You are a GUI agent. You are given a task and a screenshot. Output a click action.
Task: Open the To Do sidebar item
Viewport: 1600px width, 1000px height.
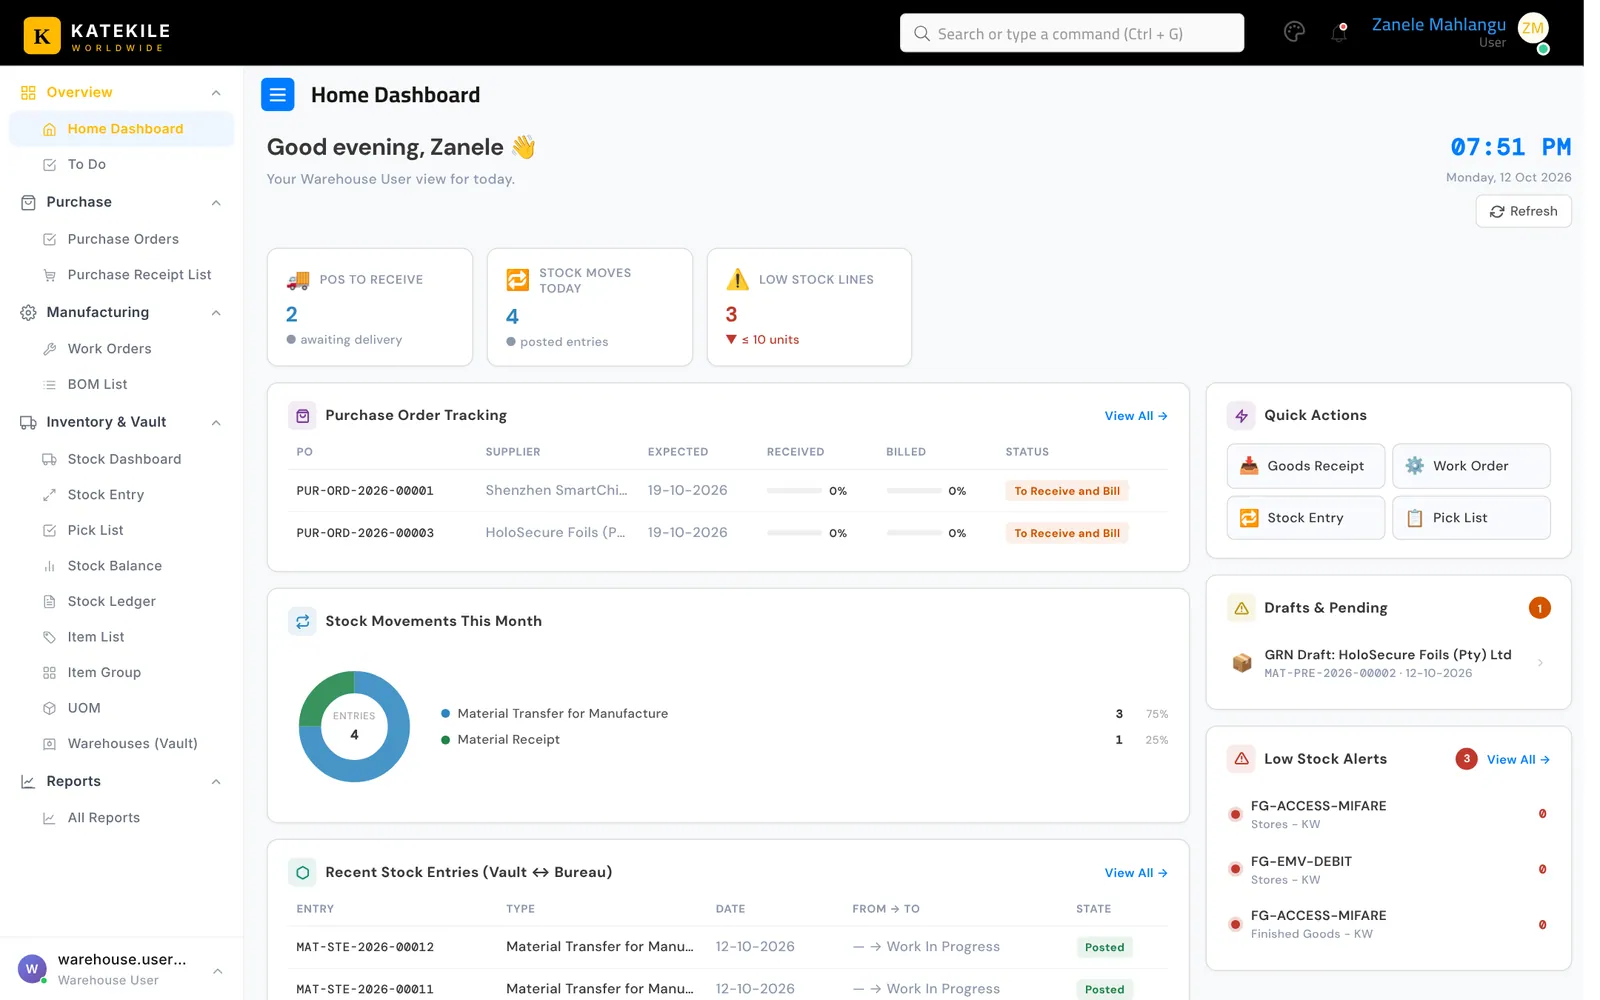tap(122, 164)
